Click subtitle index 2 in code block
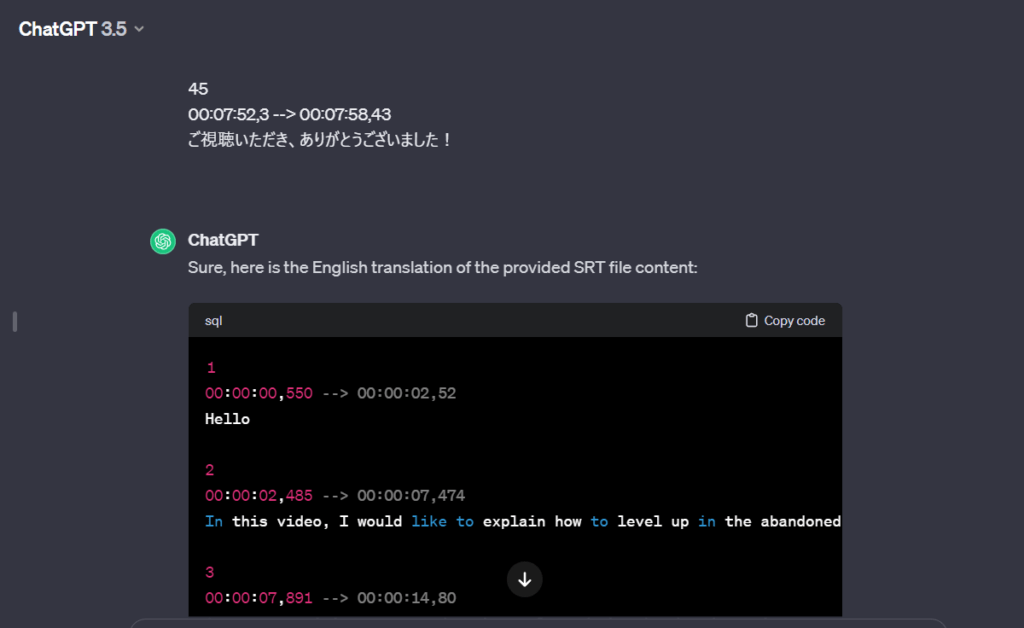This screenshot has width=1024, height=628. 210,470
